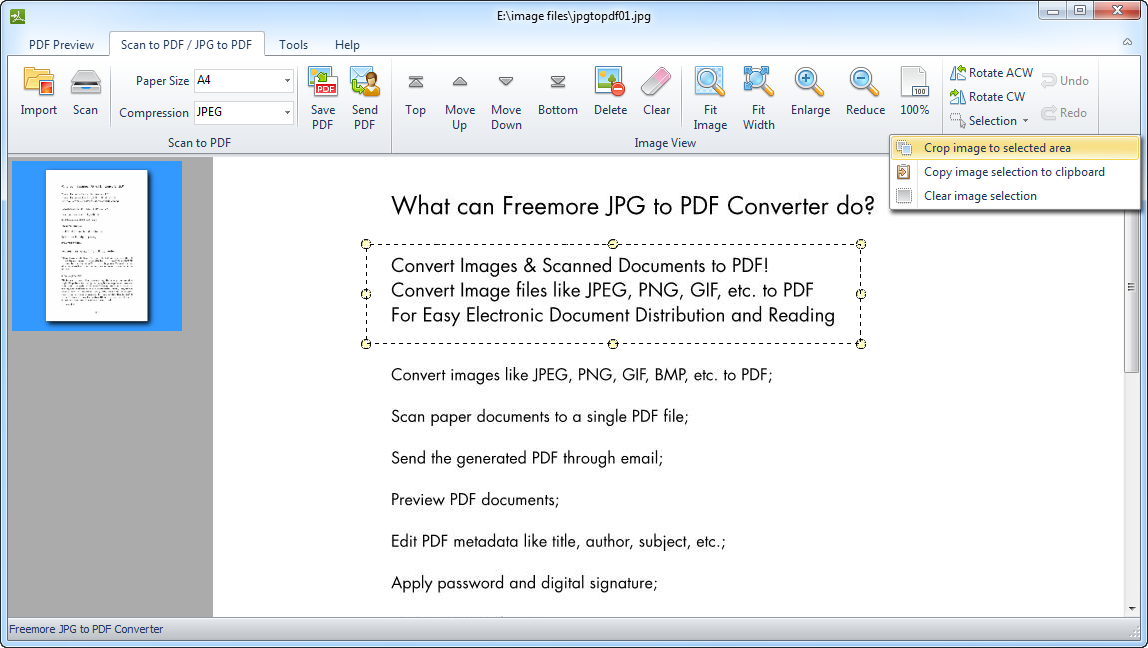The width and height of the screenshot is (1148, 648).
Task: Click the line 'Apply password and digital signature;'
Action: (524, 584)
